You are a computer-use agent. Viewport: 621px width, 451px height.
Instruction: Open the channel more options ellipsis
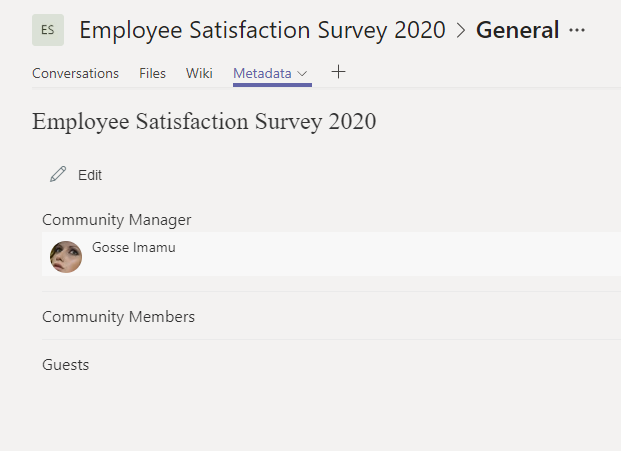577,30
